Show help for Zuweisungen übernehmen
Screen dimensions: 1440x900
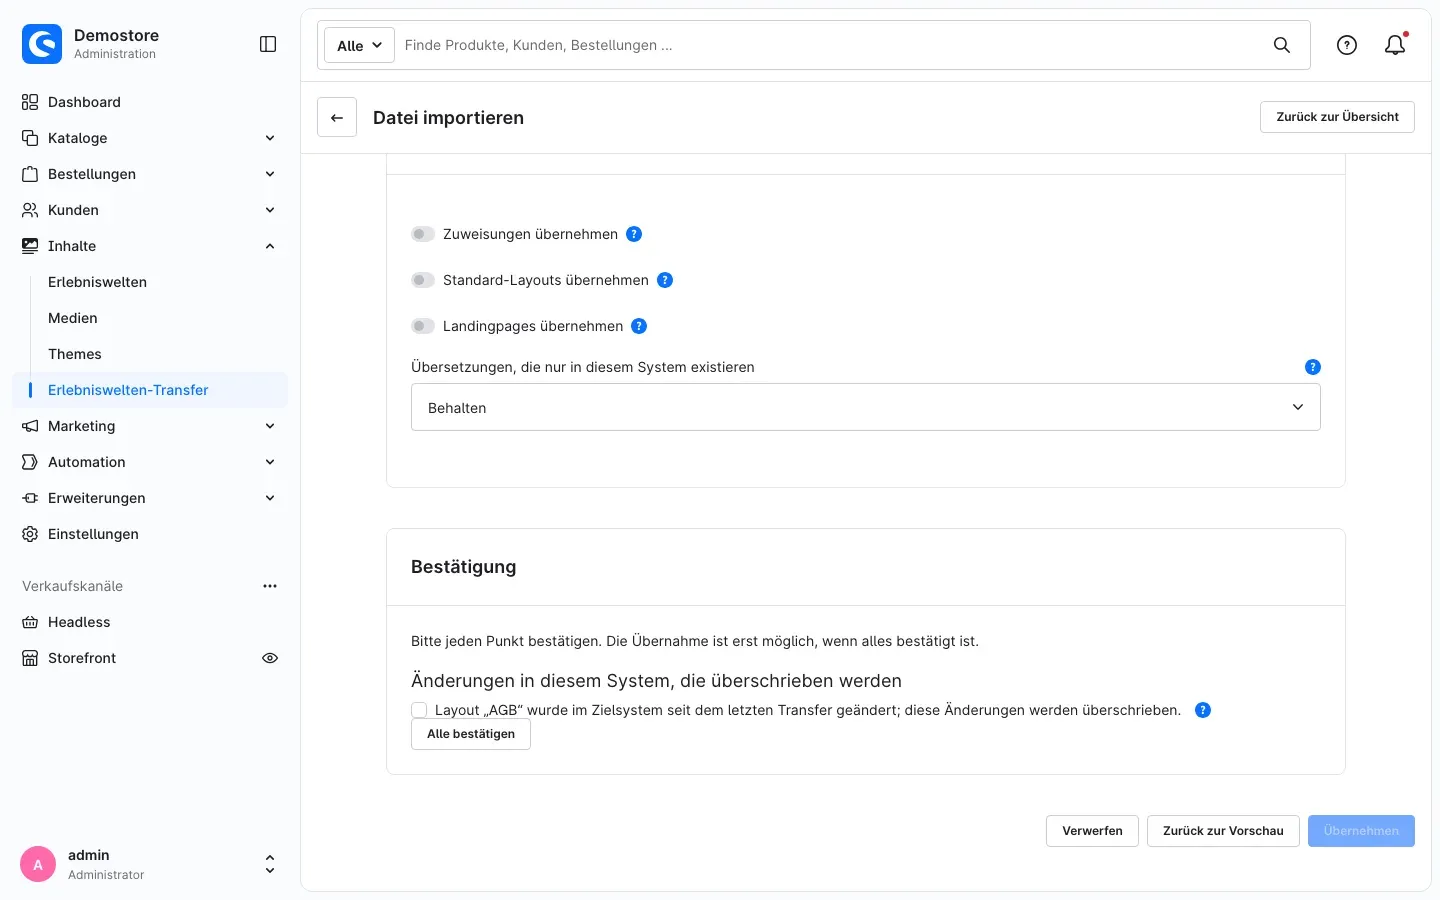click(x=634, y=234)
